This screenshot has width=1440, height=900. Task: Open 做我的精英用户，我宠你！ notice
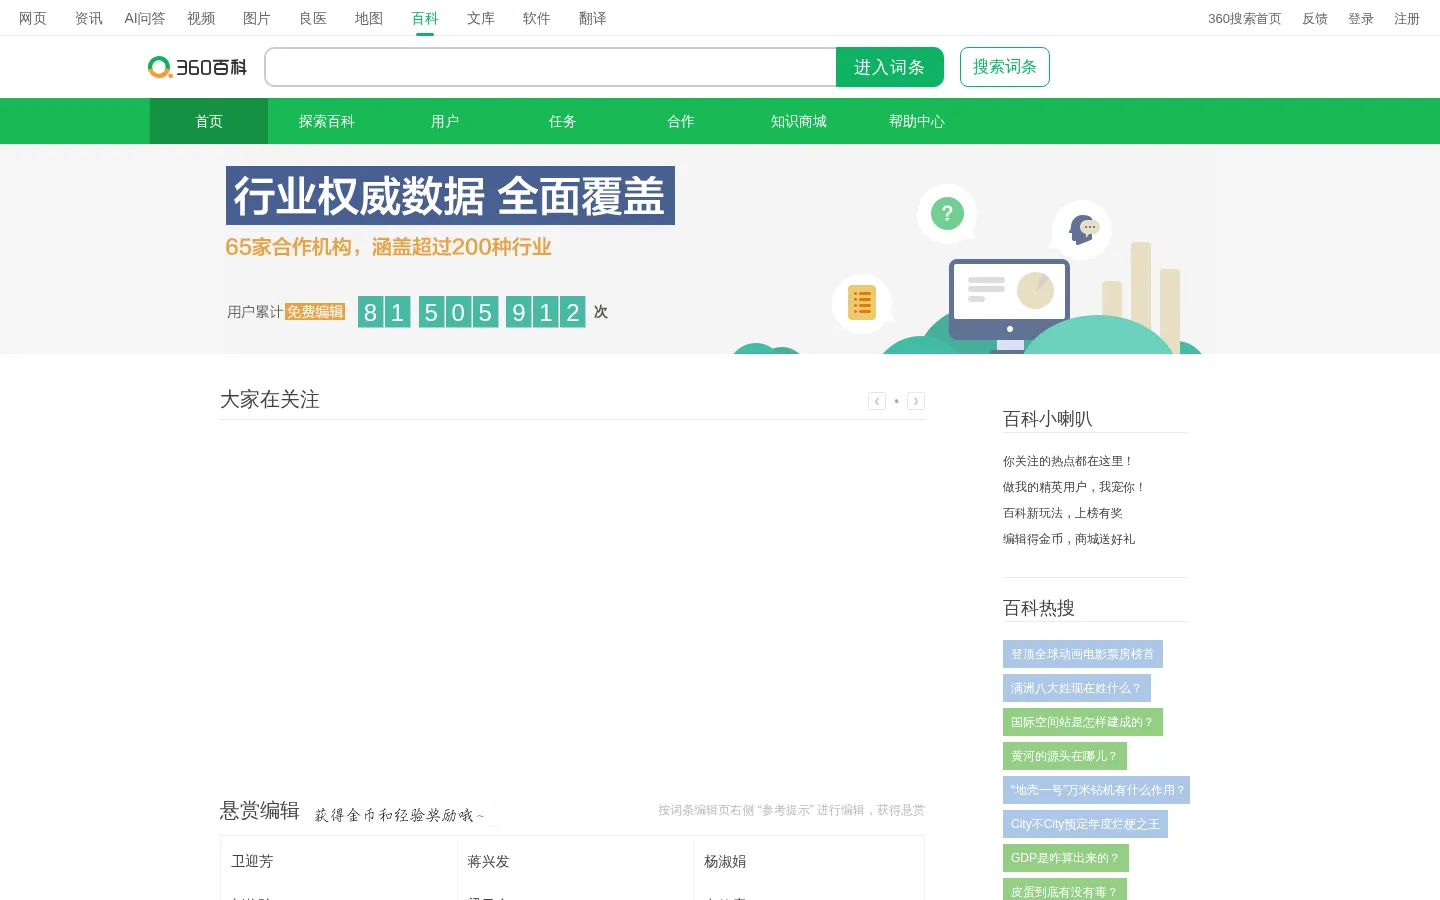[1074, 487]
